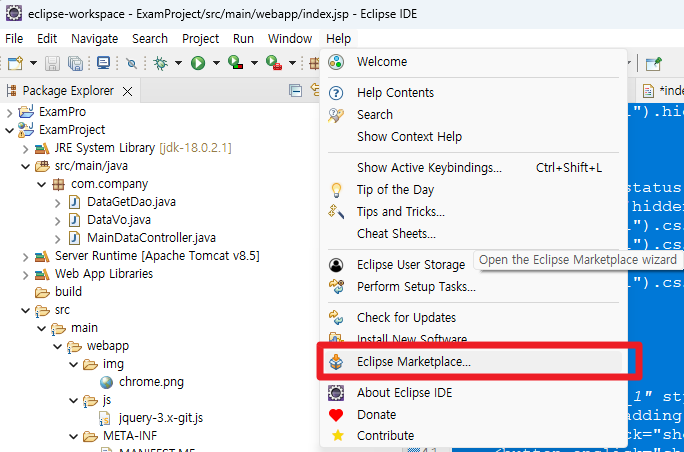Choose Perform Setup Tasks

click(473, 287)
